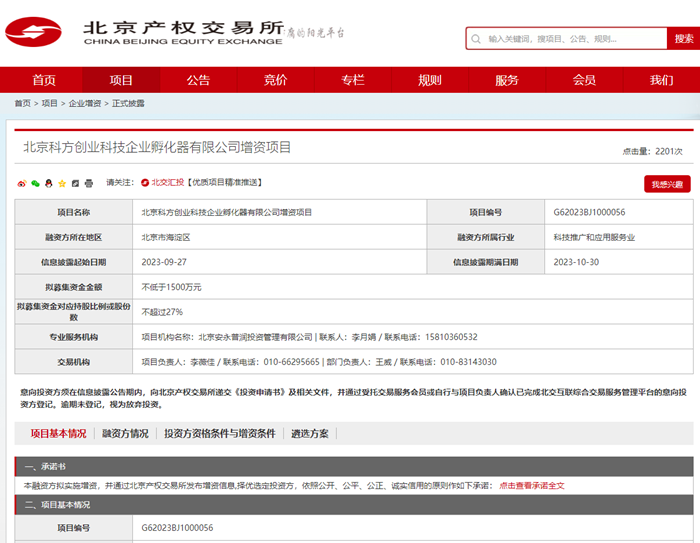This screenshot has height=543, width=700.
Task: Share the page via QQ penguin icon
Action: pyautogui.click(x=48, y=183)
